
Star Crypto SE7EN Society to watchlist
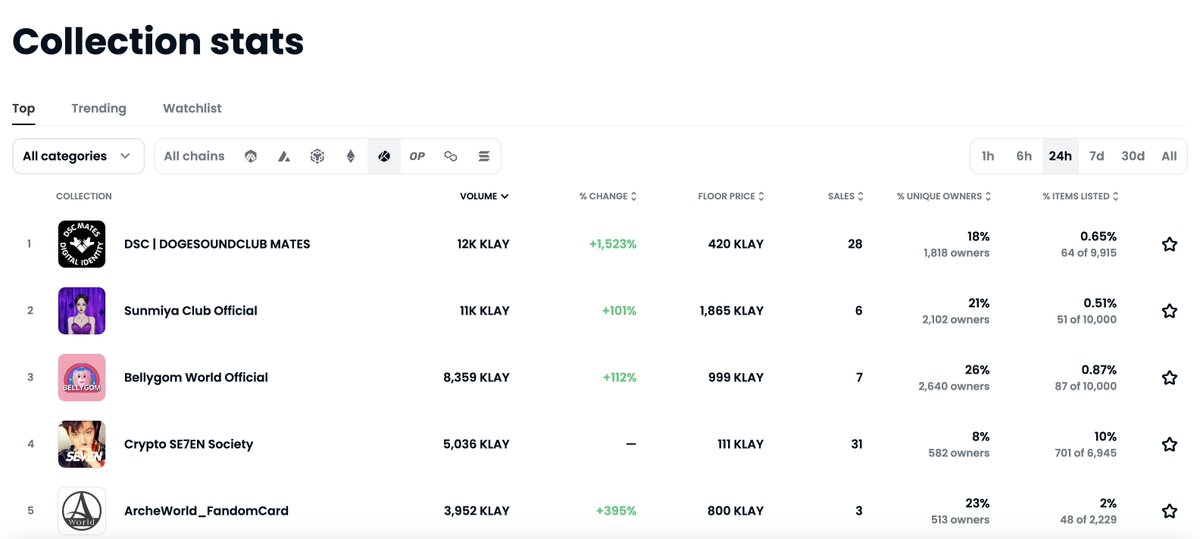point(1169,444)
